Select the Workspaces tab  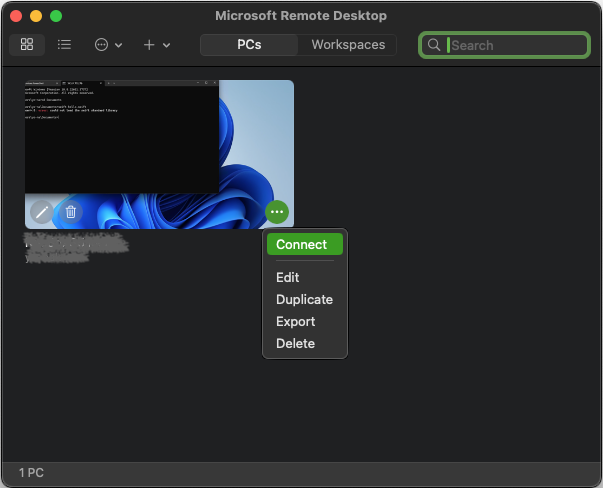348,45
